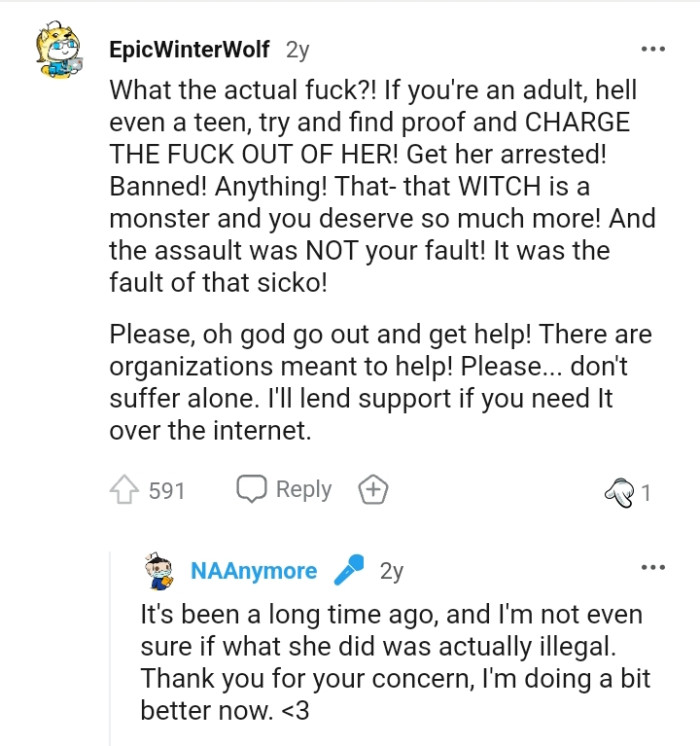Click the 2y timestamp beside NAAnymore
The width and height of the screenshot is (700, 746).
coord(391,571)
